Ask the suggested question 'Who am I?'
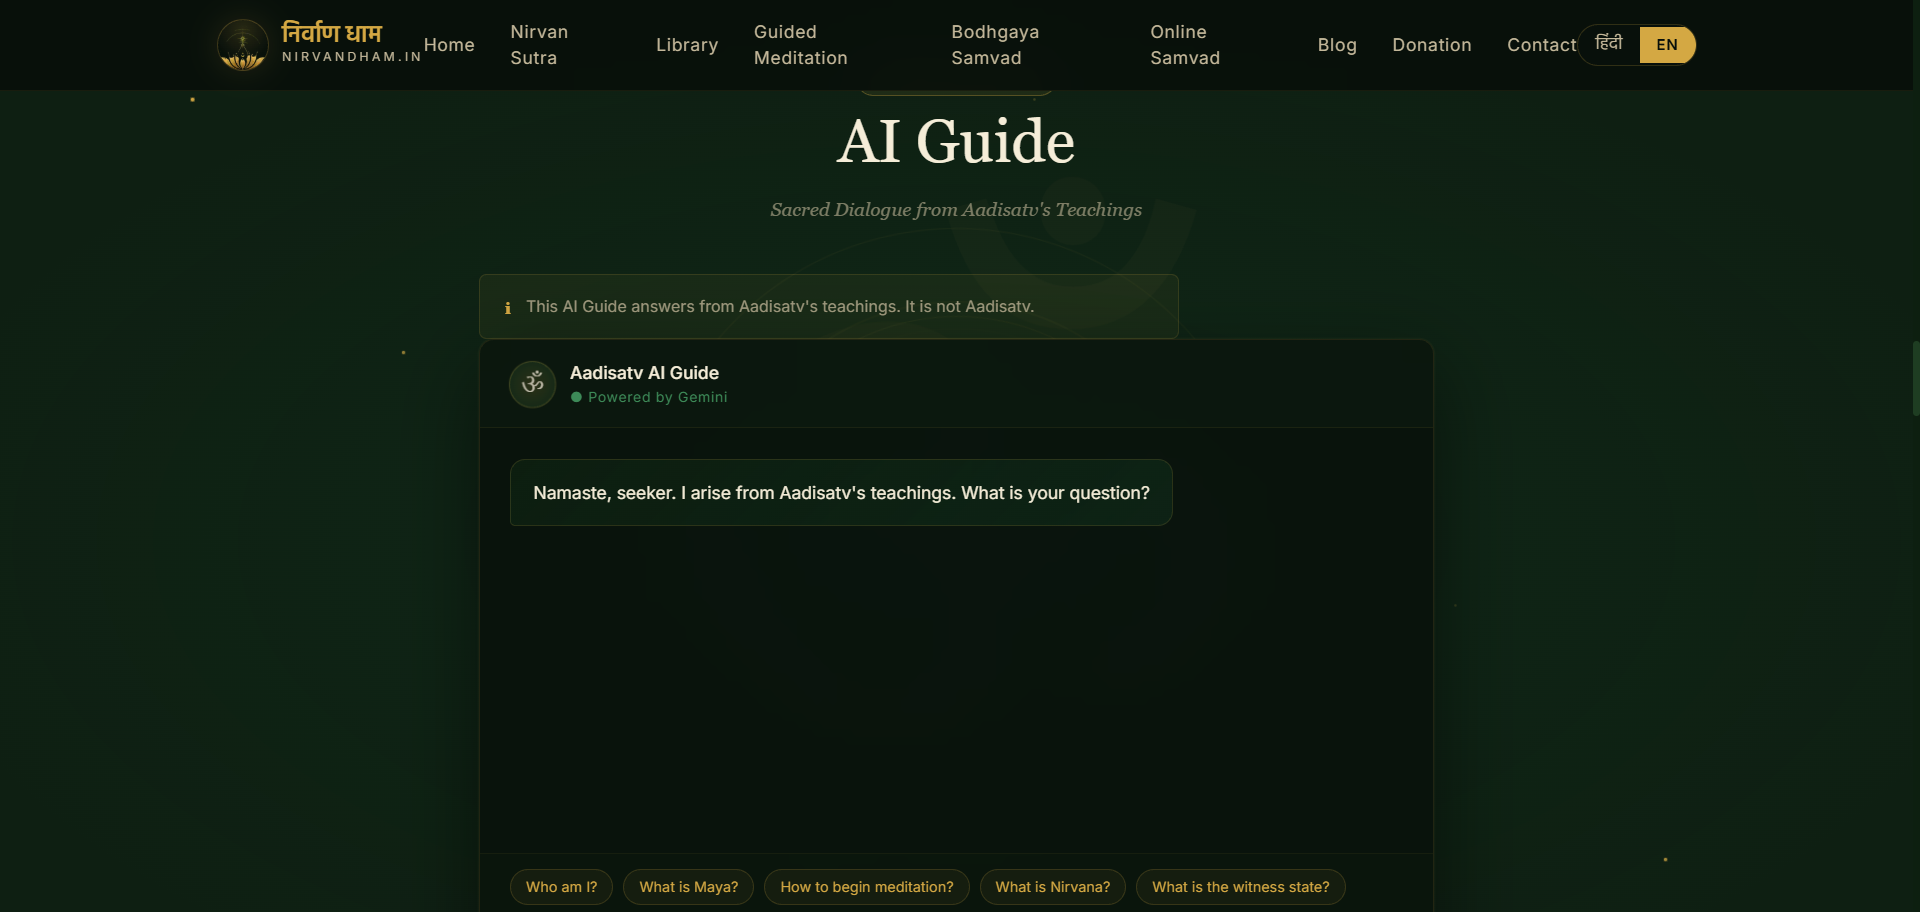This screenshot has width=1920, height=912. coord(561,887)
